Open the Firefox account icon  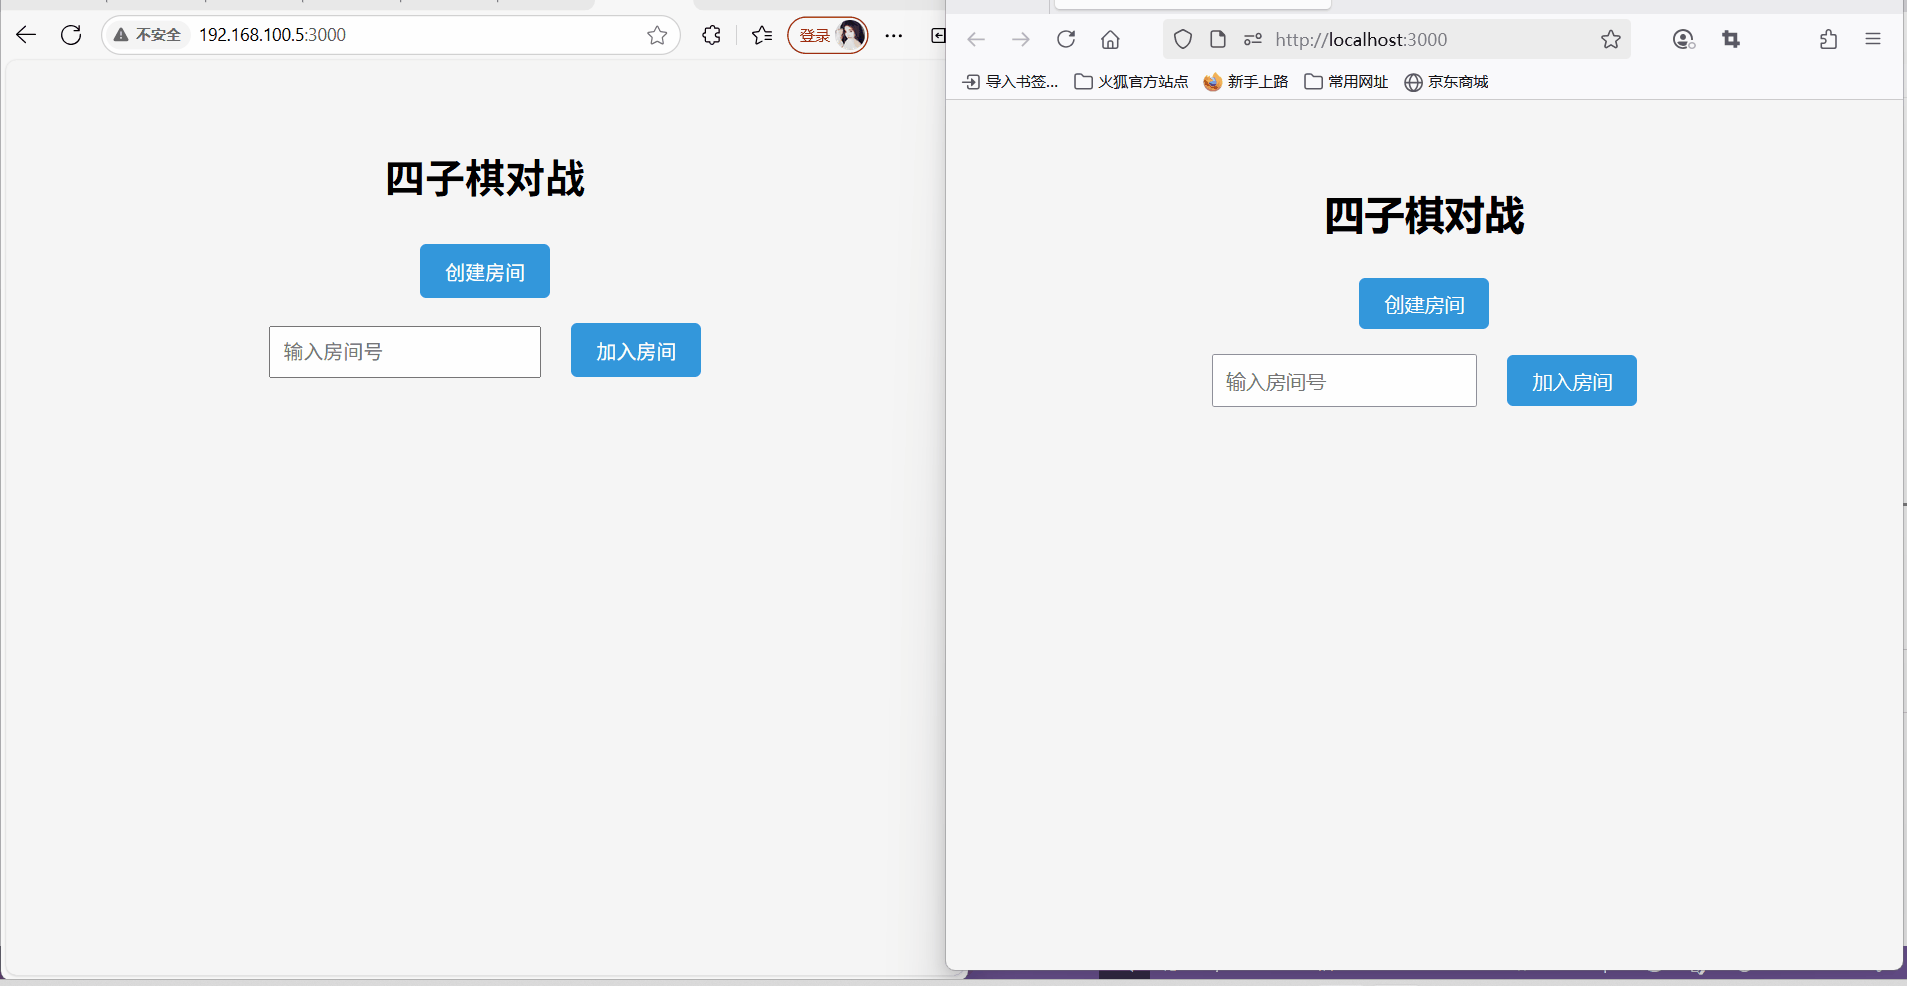pos(1684,39)
